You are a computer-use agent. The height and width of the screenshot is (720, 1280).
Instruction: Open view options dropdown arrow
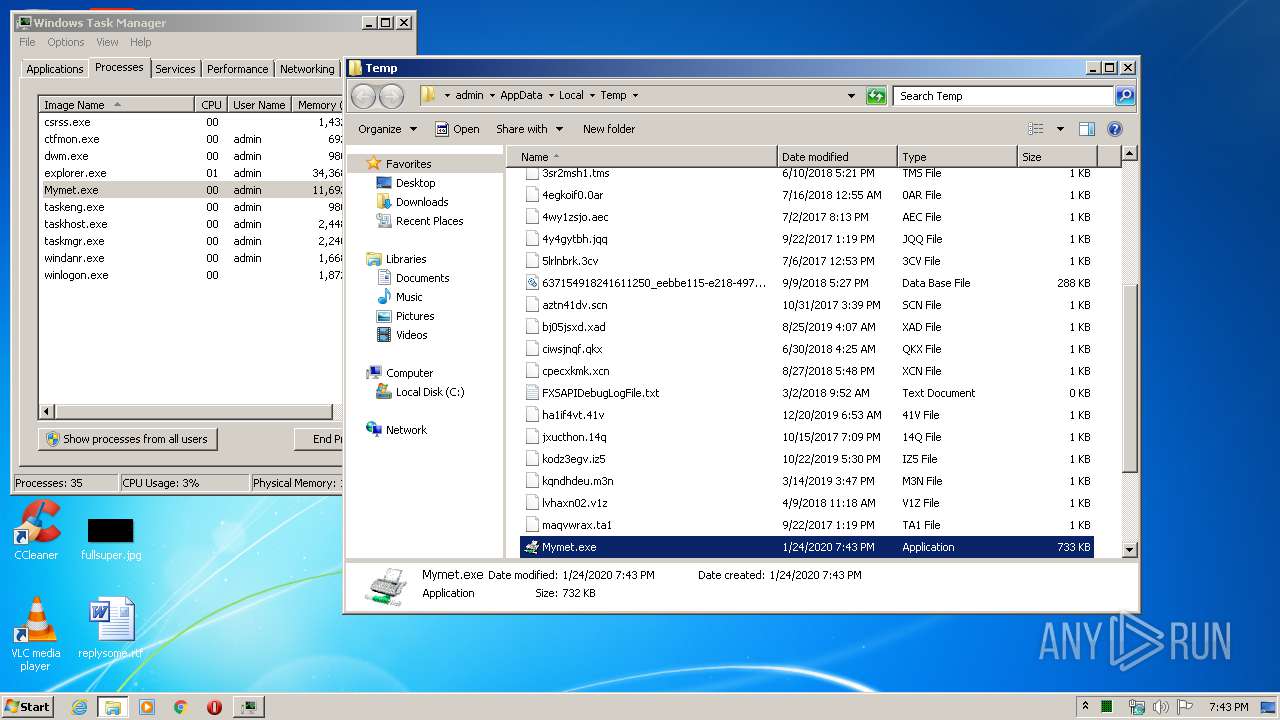click(1060, 129)
